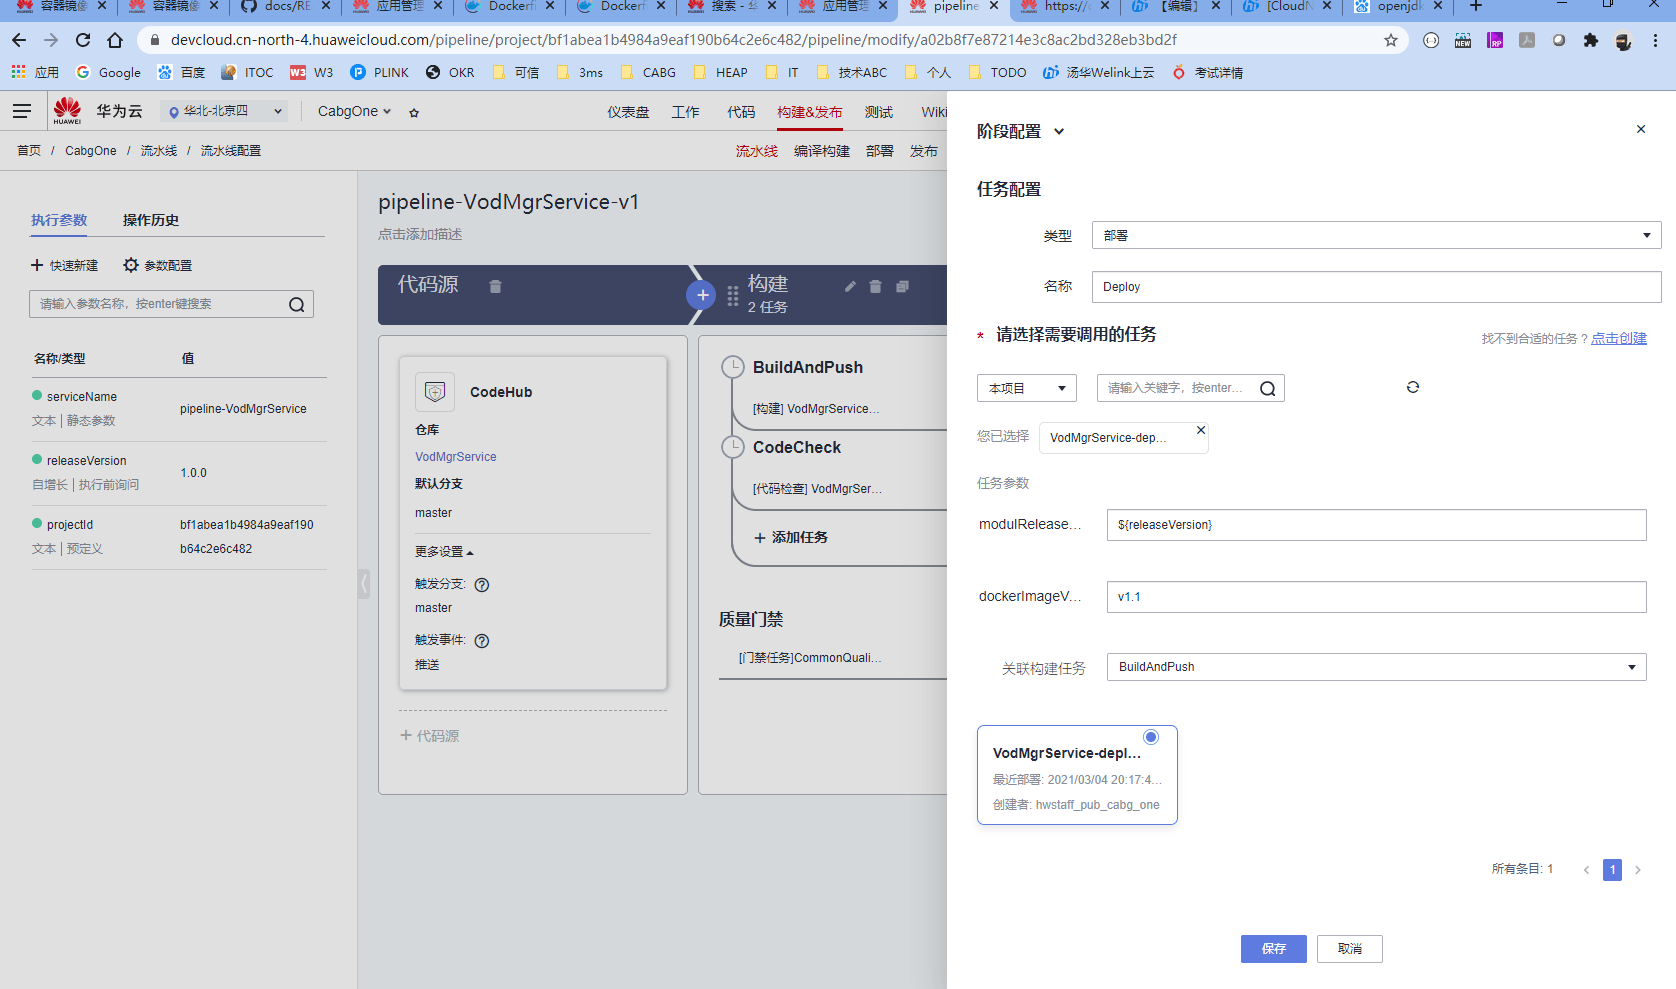1676x989 pixels.
Task: Open the 编译构建 sub-tab
Action: (x=822, y=151)
